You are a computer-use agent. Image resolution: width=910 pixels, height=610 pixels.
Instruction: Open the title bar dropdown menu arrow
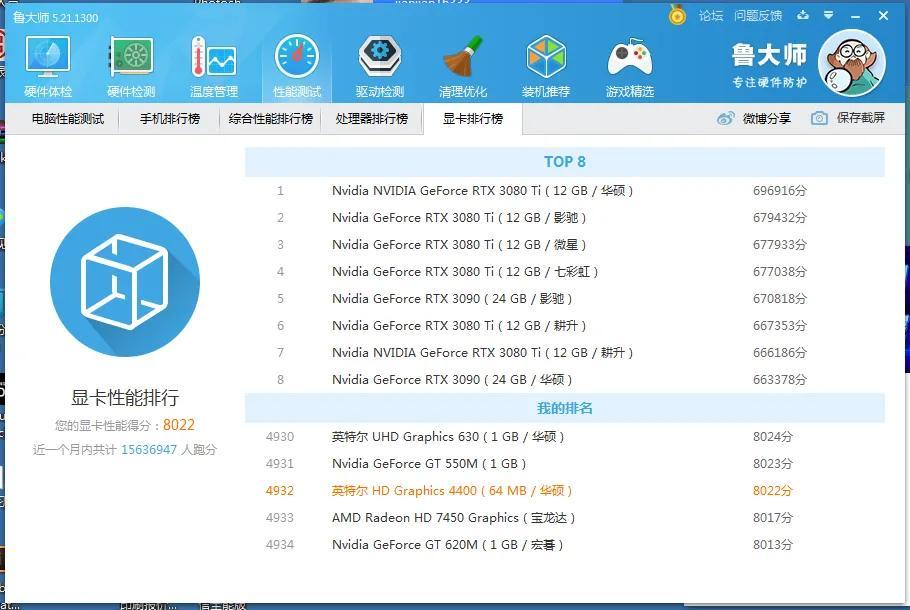pos(829,15)
